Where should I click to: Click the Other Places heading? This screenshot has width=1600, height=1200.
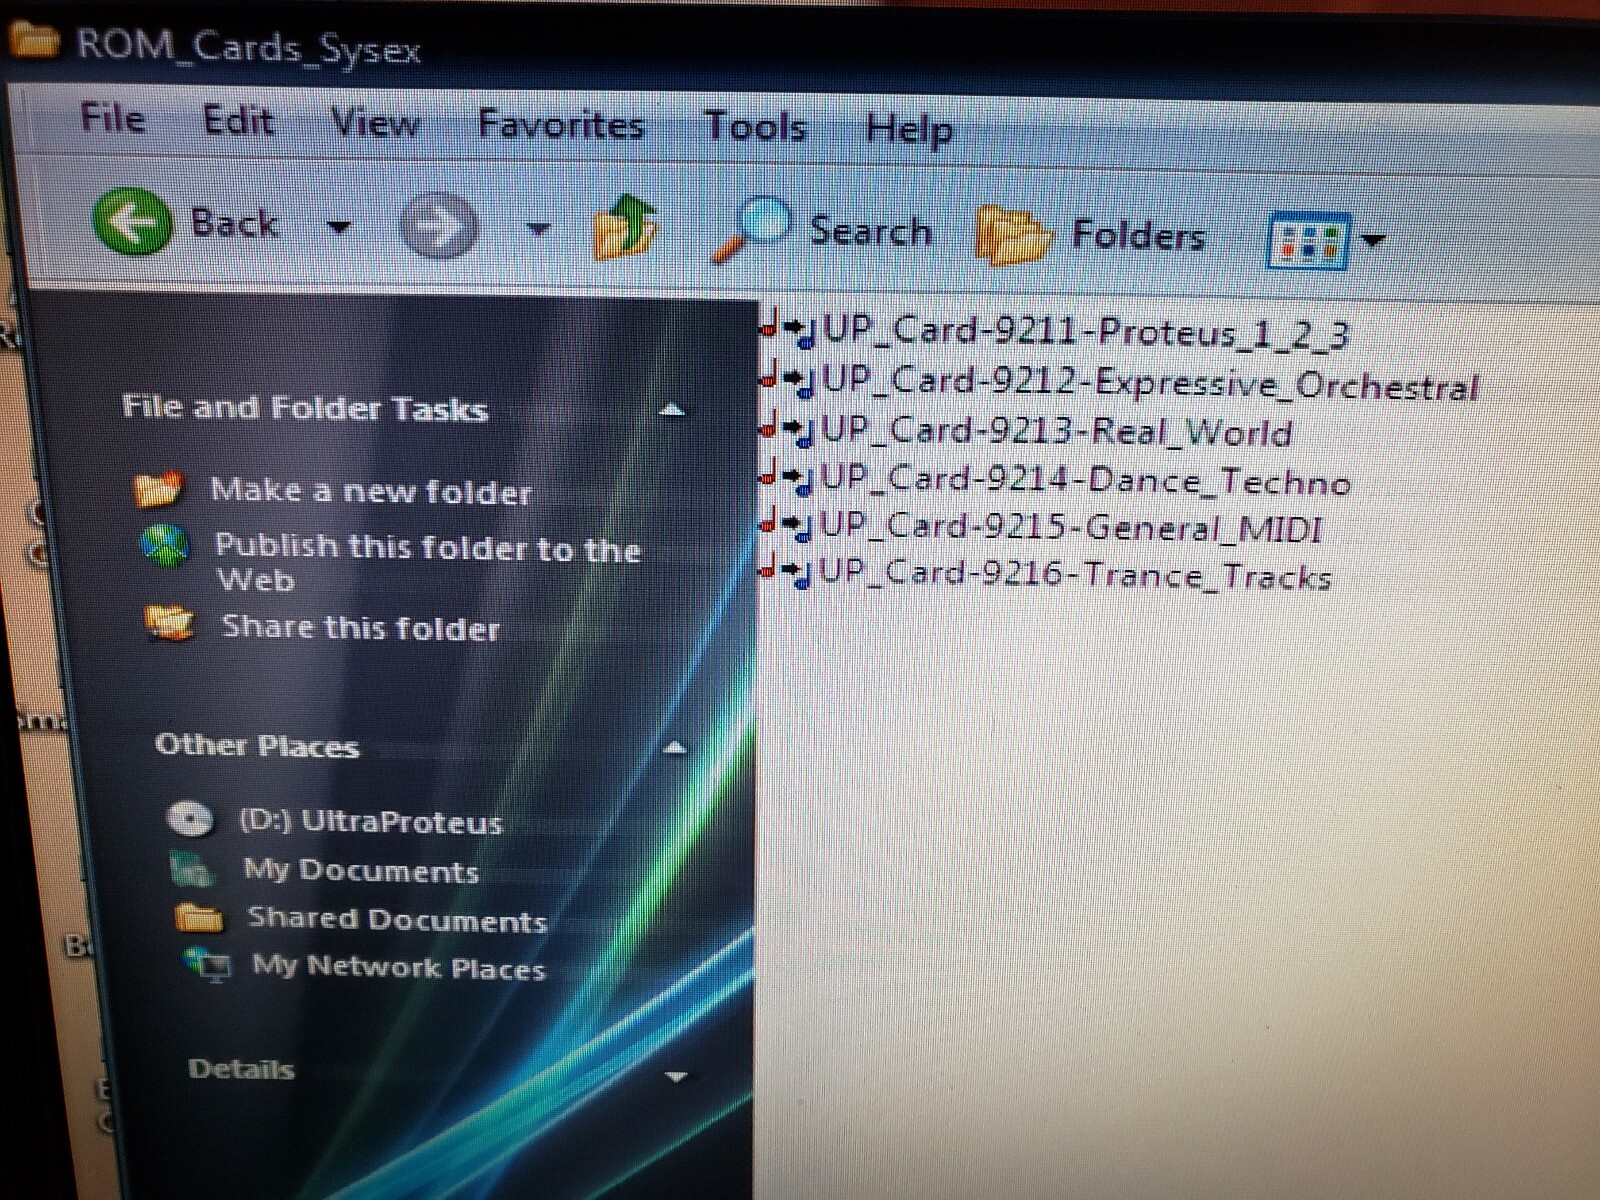click(x=257, y=745)
